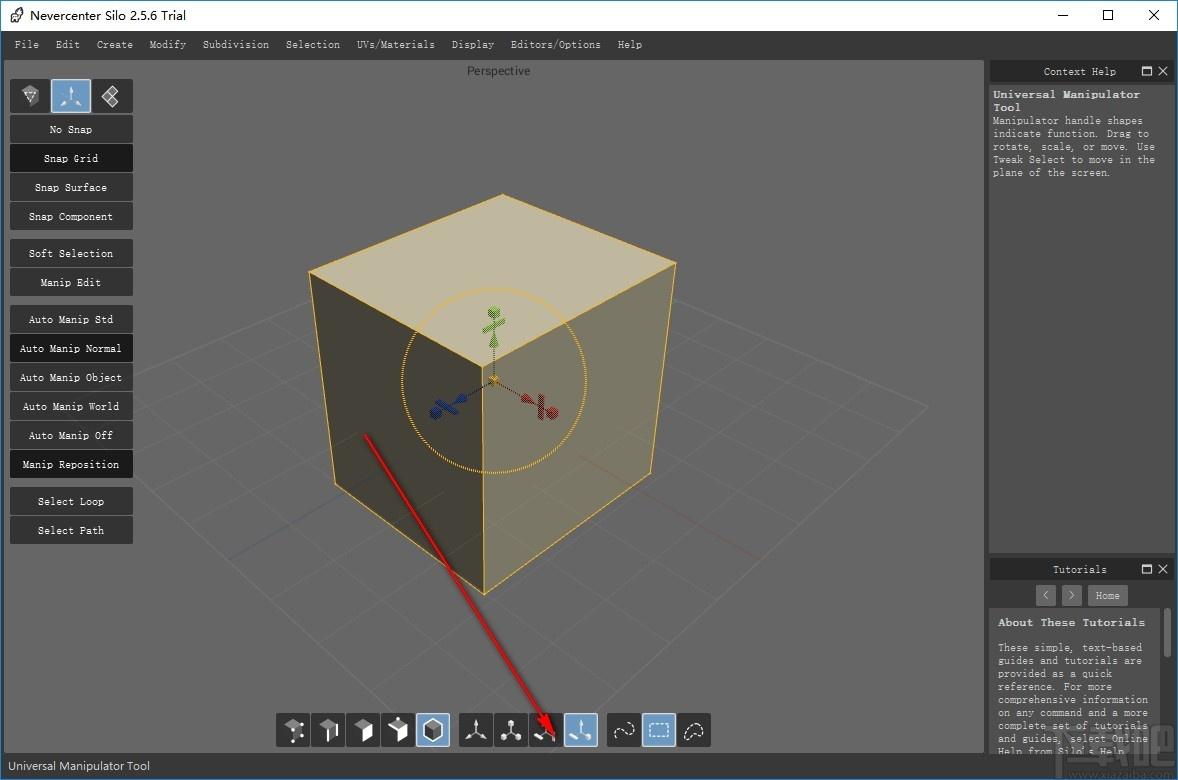Screen dimensions: 1178x780
Task: Click the 'Universal Manipulator Tool' status bar text
Action: tap(79, 766)
